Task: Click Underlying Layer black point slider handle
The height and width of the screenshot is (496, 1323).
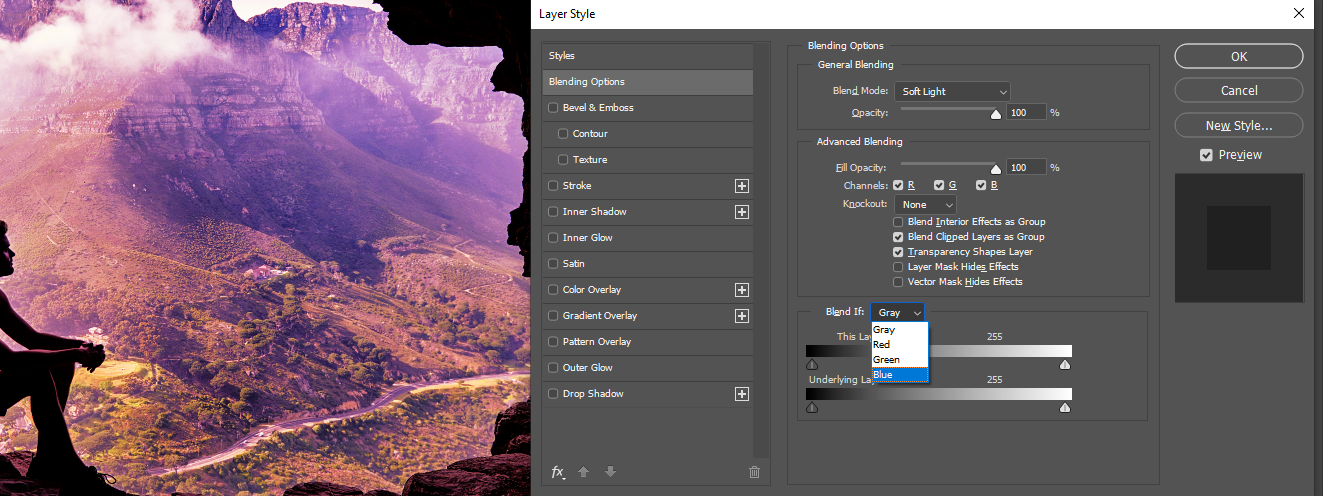Action: coord(811,408)
